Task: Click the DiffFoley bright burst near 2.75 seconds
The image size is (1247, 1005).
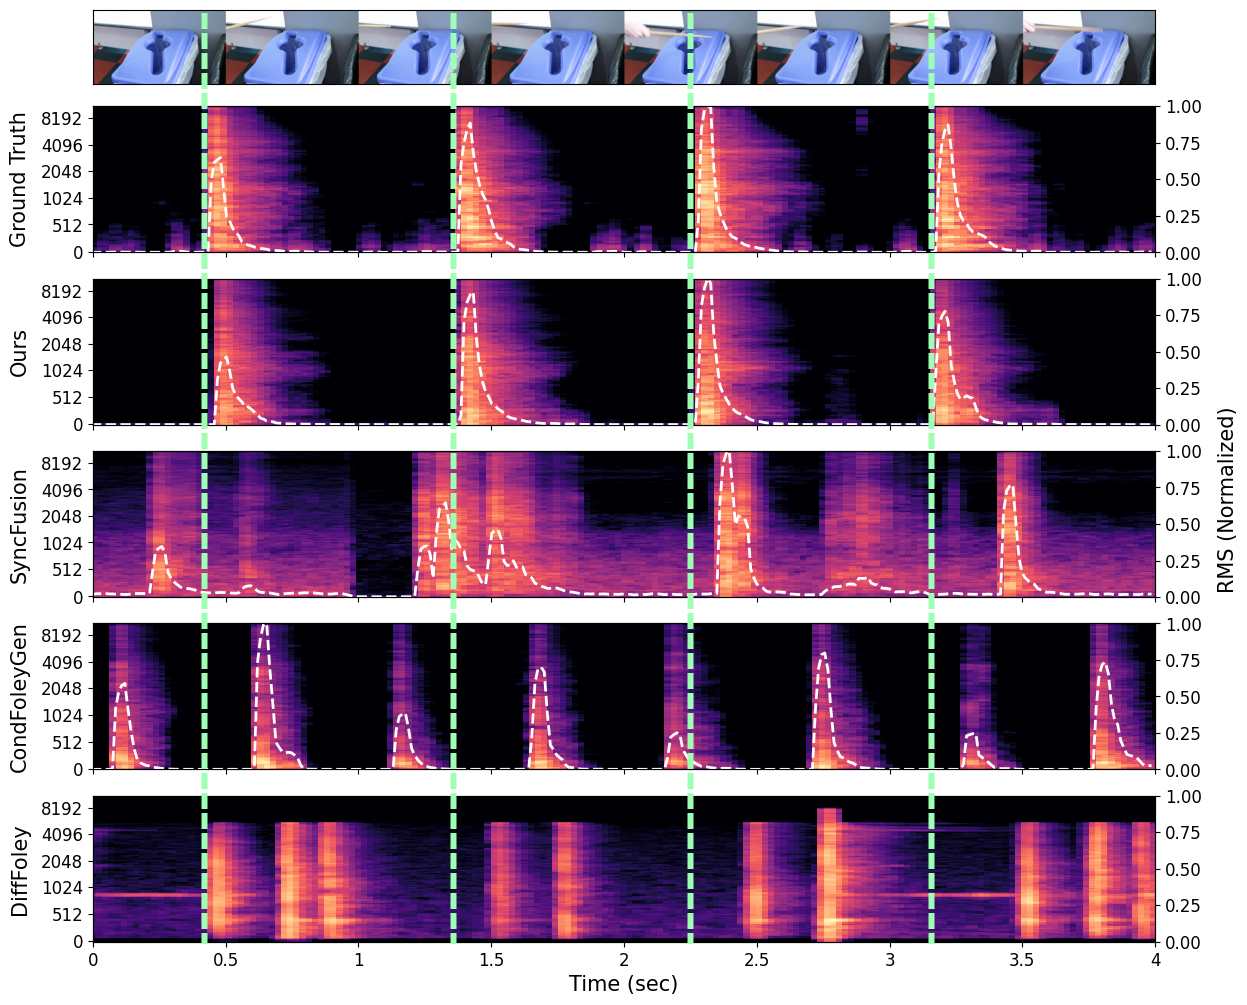Action: [x=828, y=875]
